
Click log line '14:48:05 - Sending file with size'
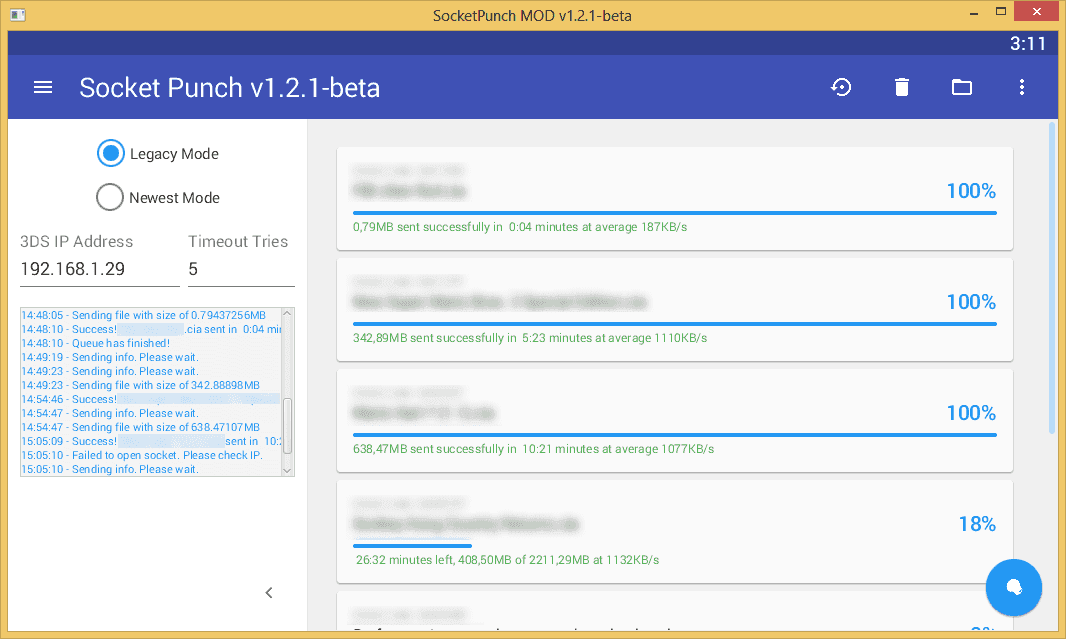(x=143, y=315)
